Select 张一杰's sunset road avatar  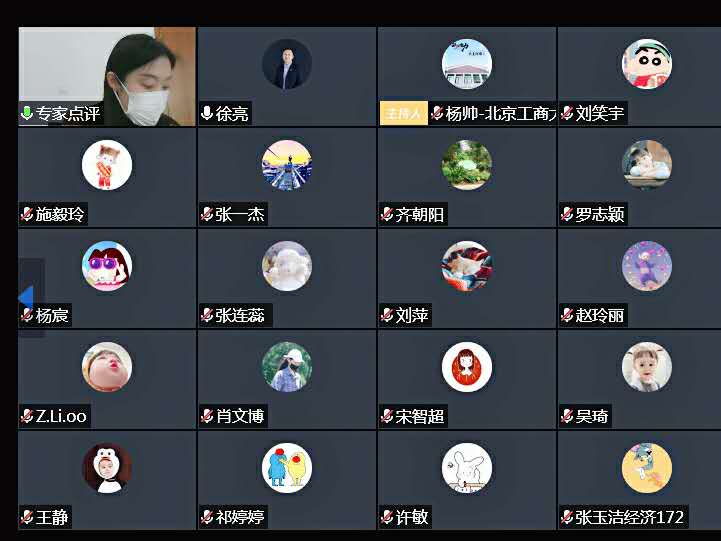[287, 165]
